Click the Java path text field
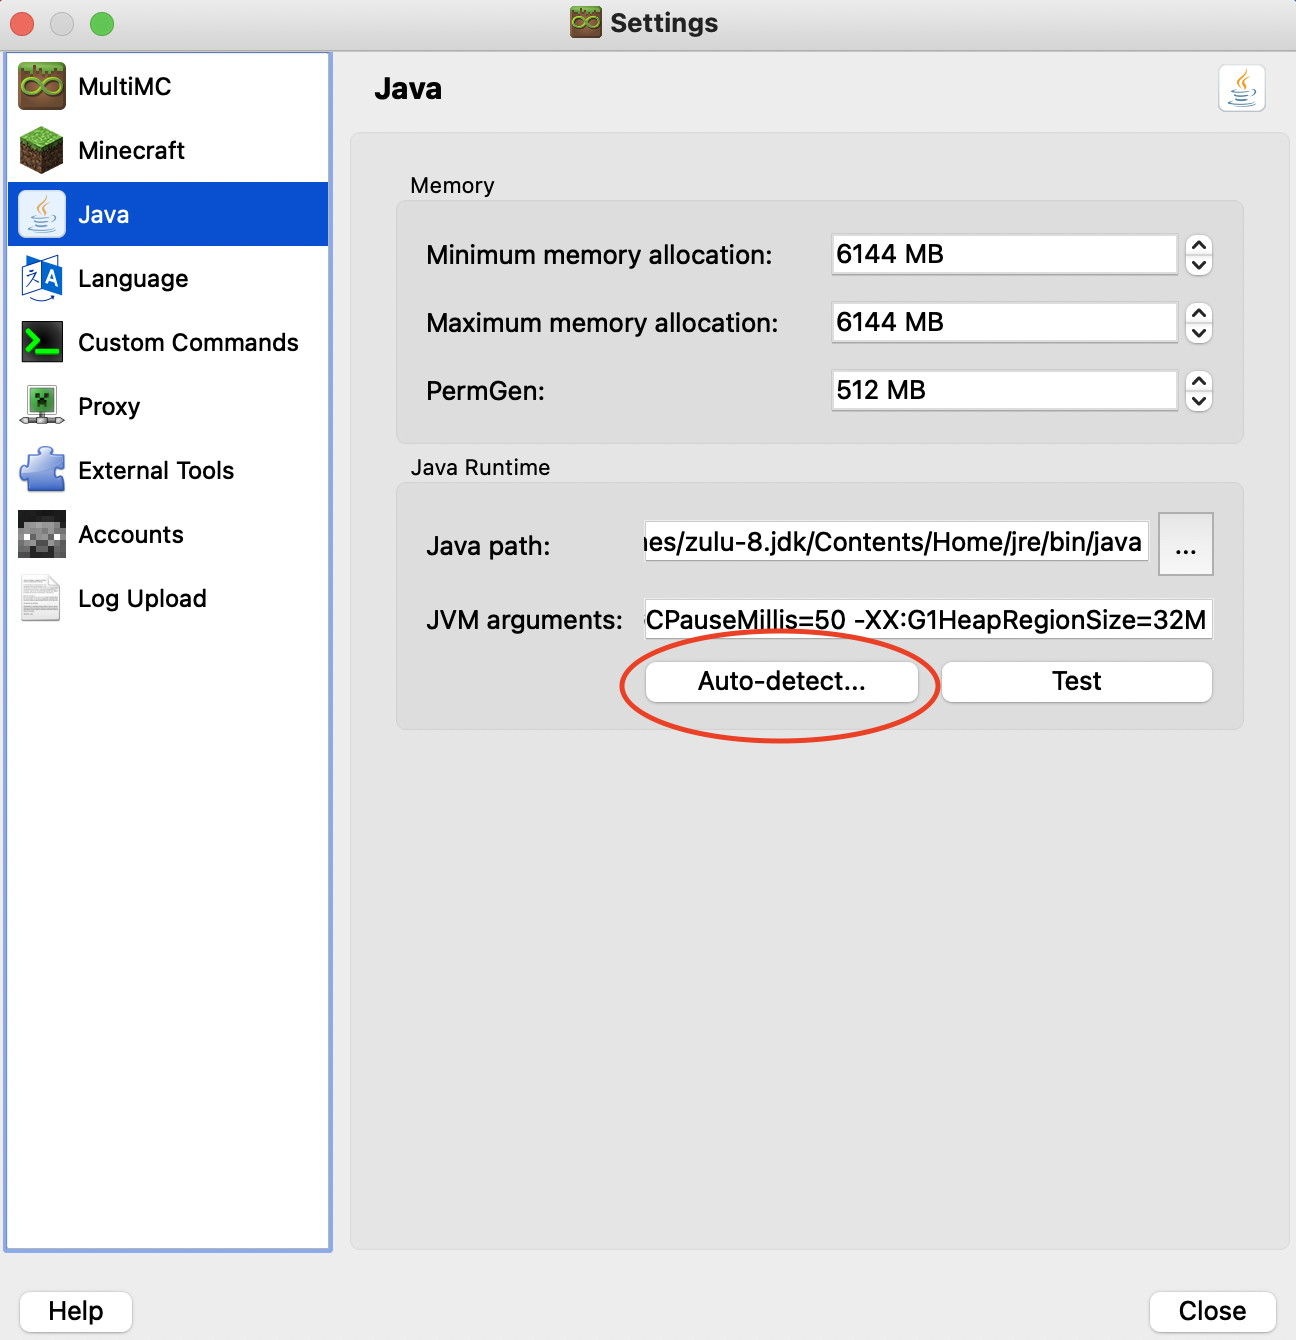 (x=896, y=542)
